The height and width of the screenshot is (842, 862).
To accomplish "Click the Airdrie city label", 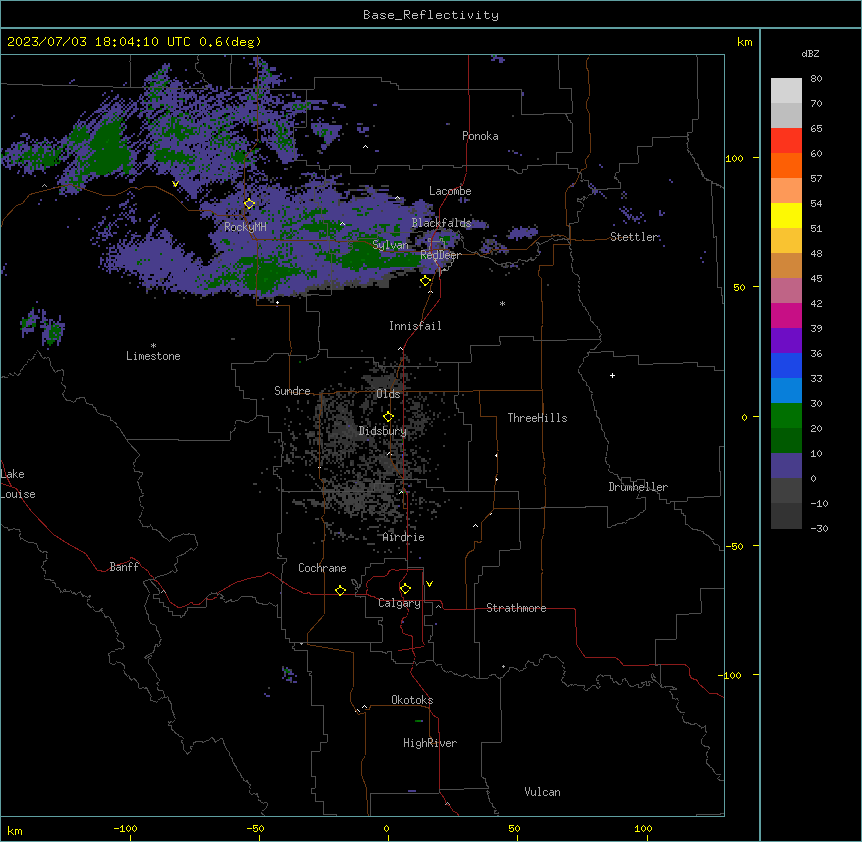I will [403, 537].
